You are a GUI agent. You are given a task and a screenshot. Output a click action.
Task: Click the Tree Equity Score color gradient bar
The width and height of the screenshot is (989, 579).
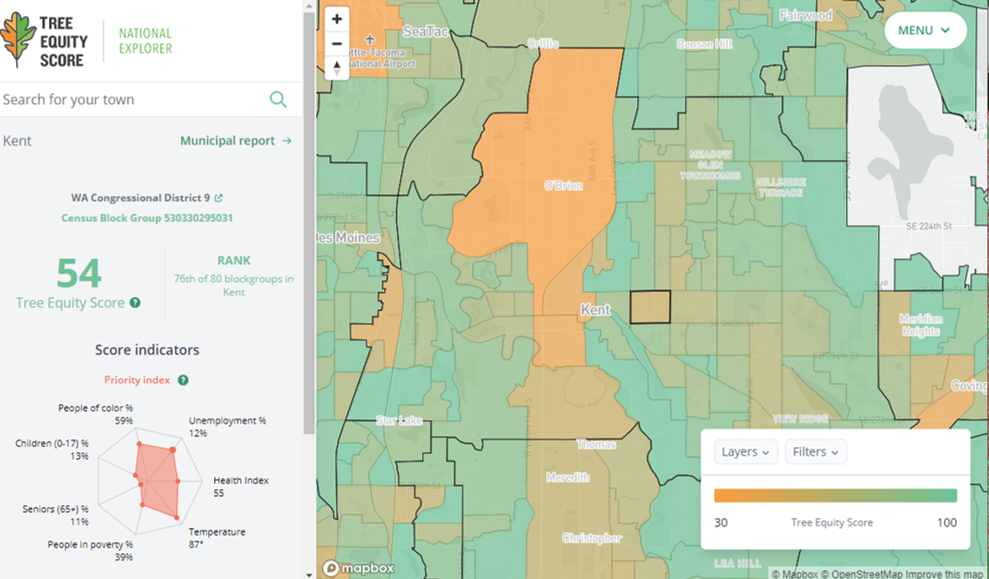pyautogui.click(x=835, y=496)
